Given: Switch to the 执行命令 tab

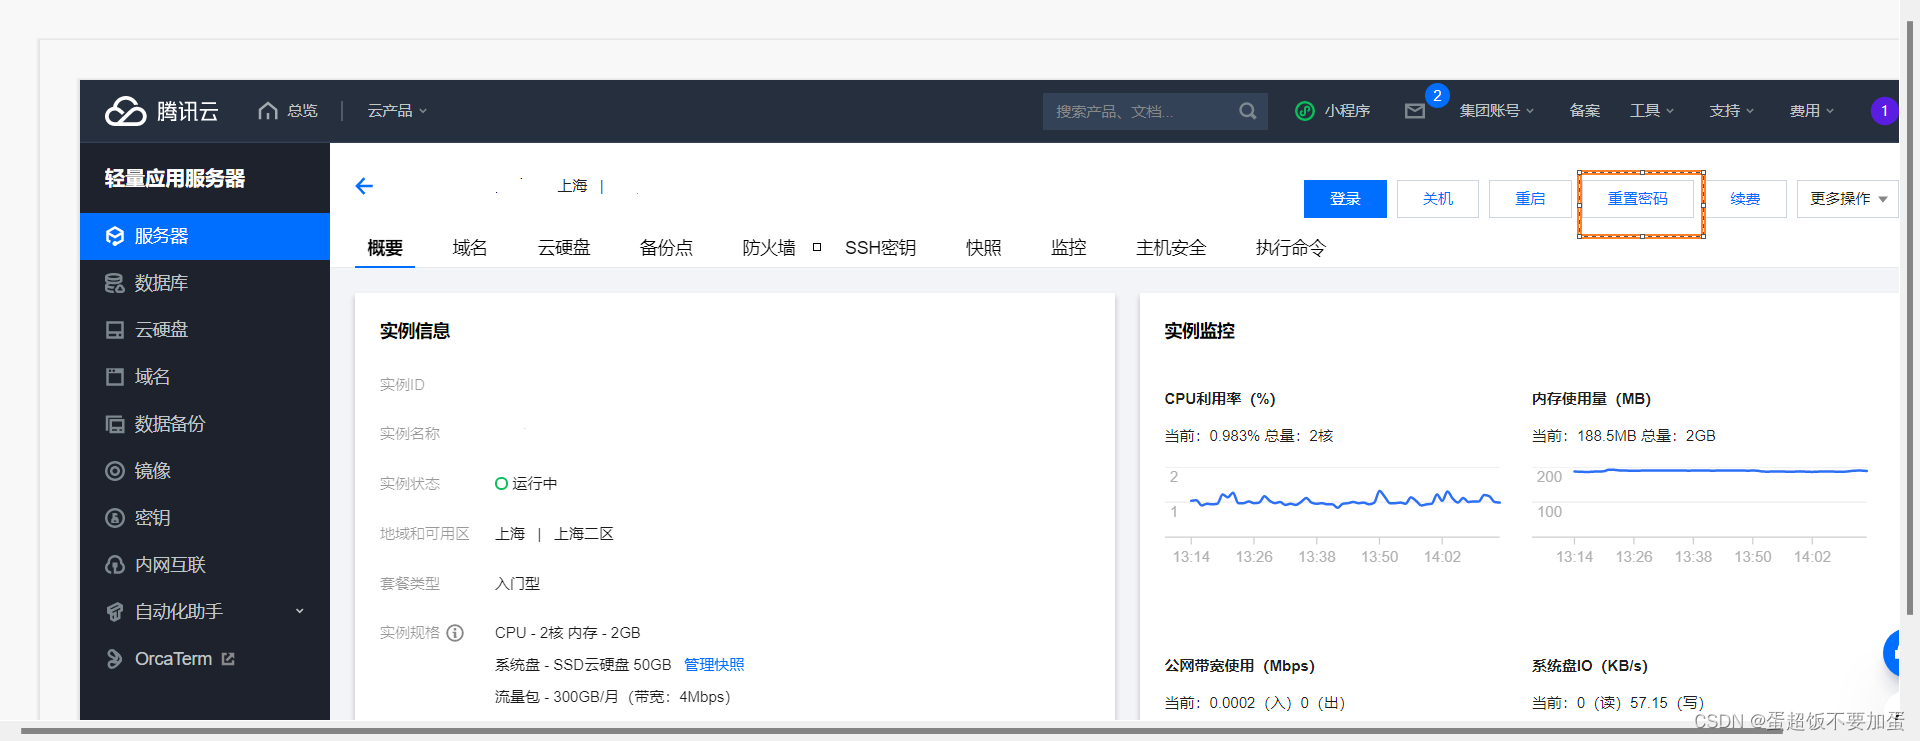Looking at the screenshot, I should click(1291, 248).
